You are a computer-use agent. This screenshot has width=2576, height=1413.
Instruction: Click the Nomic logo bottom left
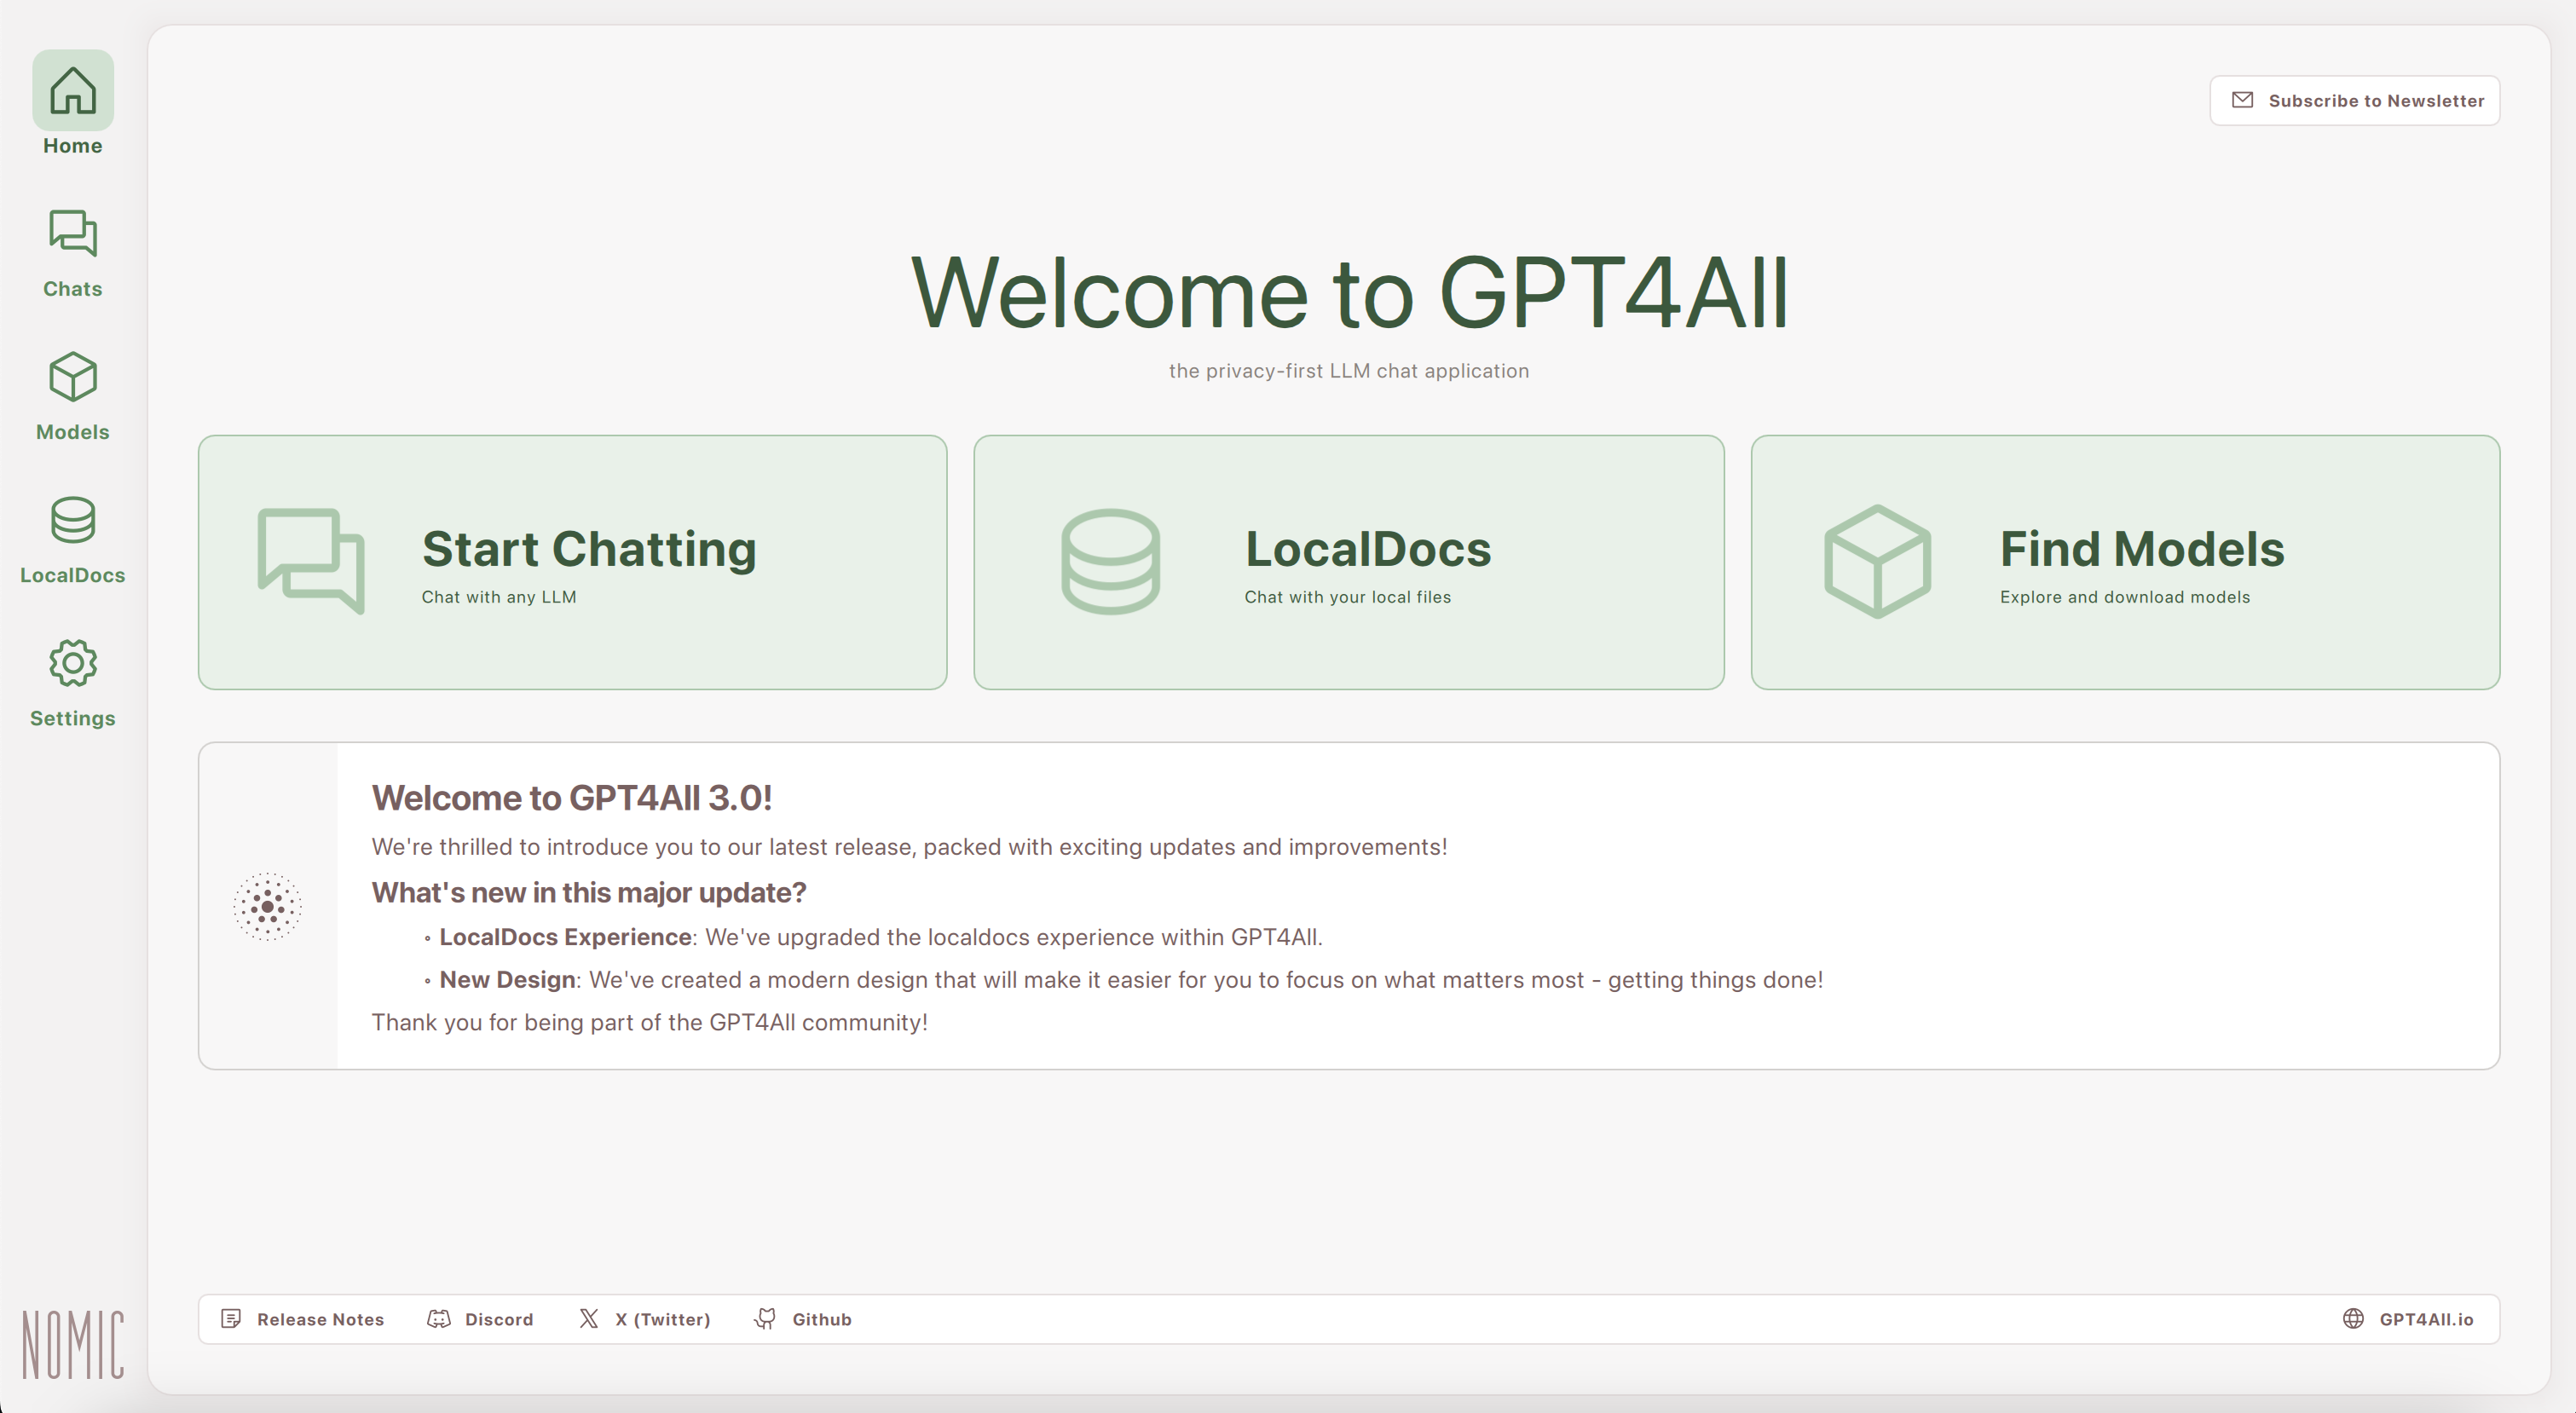73,1340
